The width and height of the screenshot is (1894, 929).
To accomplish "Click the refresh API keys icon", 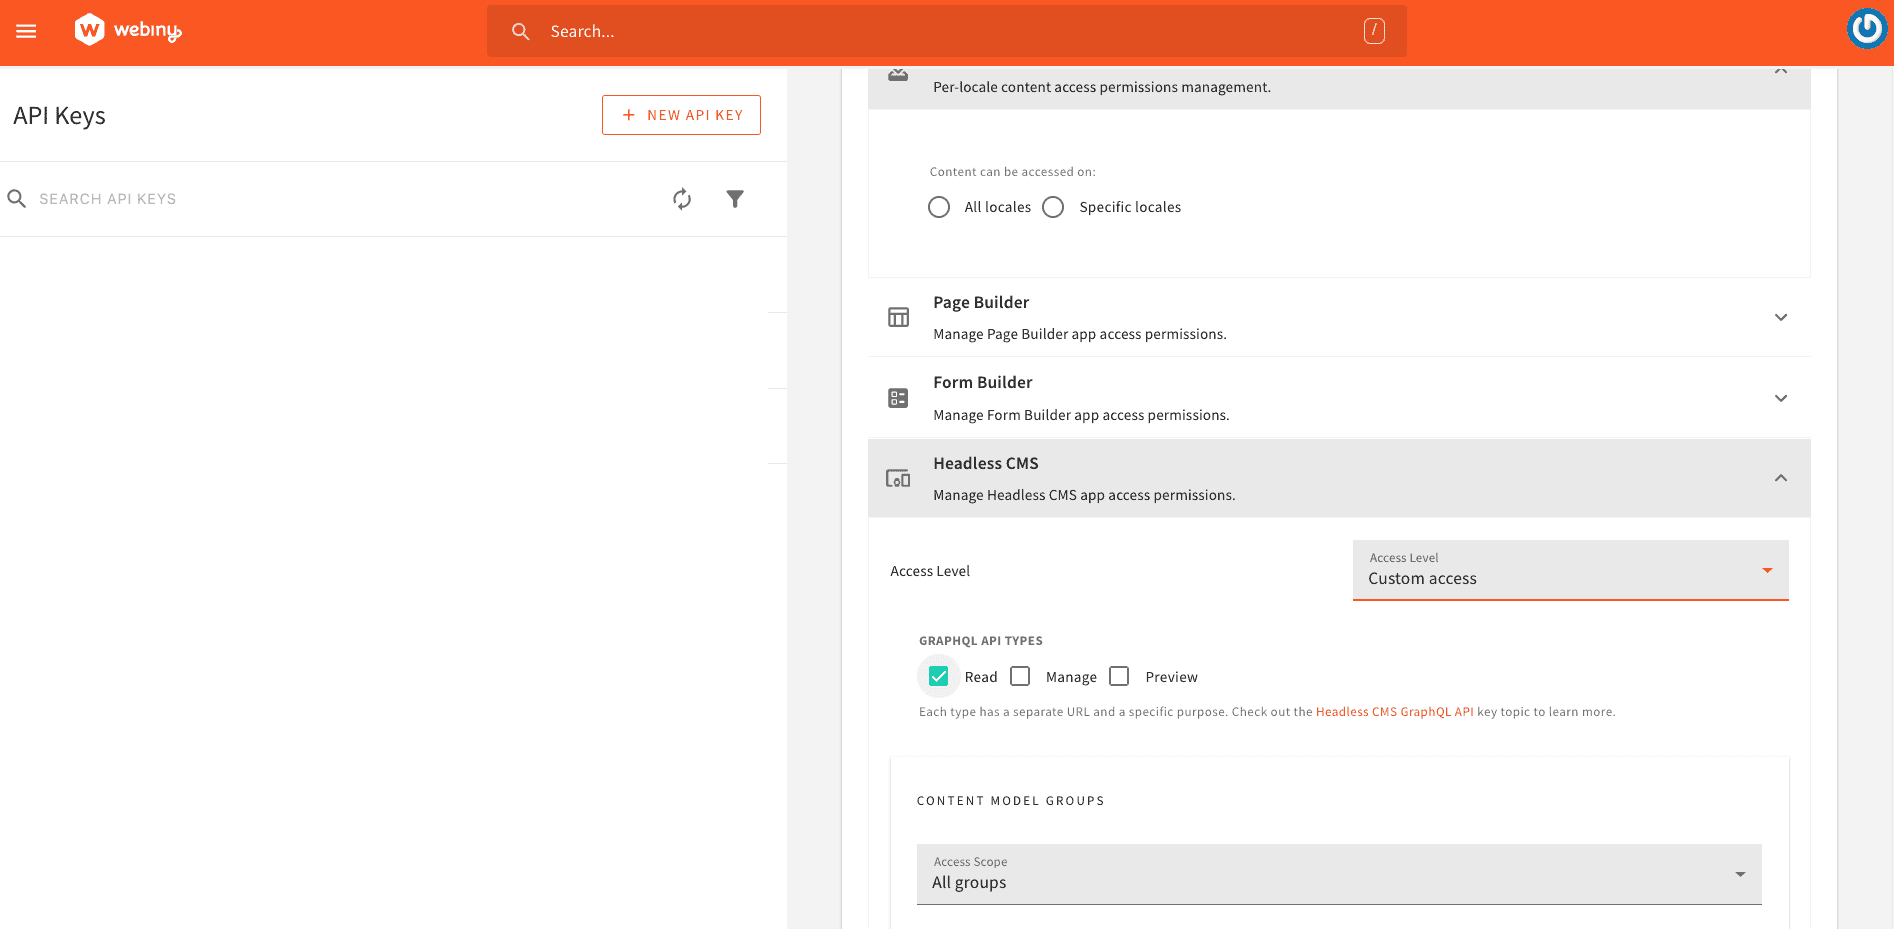I will pyautogui.click(x=682, y=199).
